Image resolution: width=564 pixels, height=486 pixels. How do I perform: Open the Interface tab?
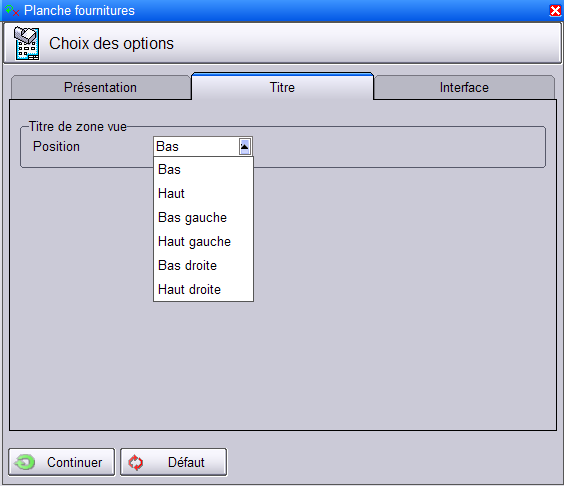pos(464,87)
